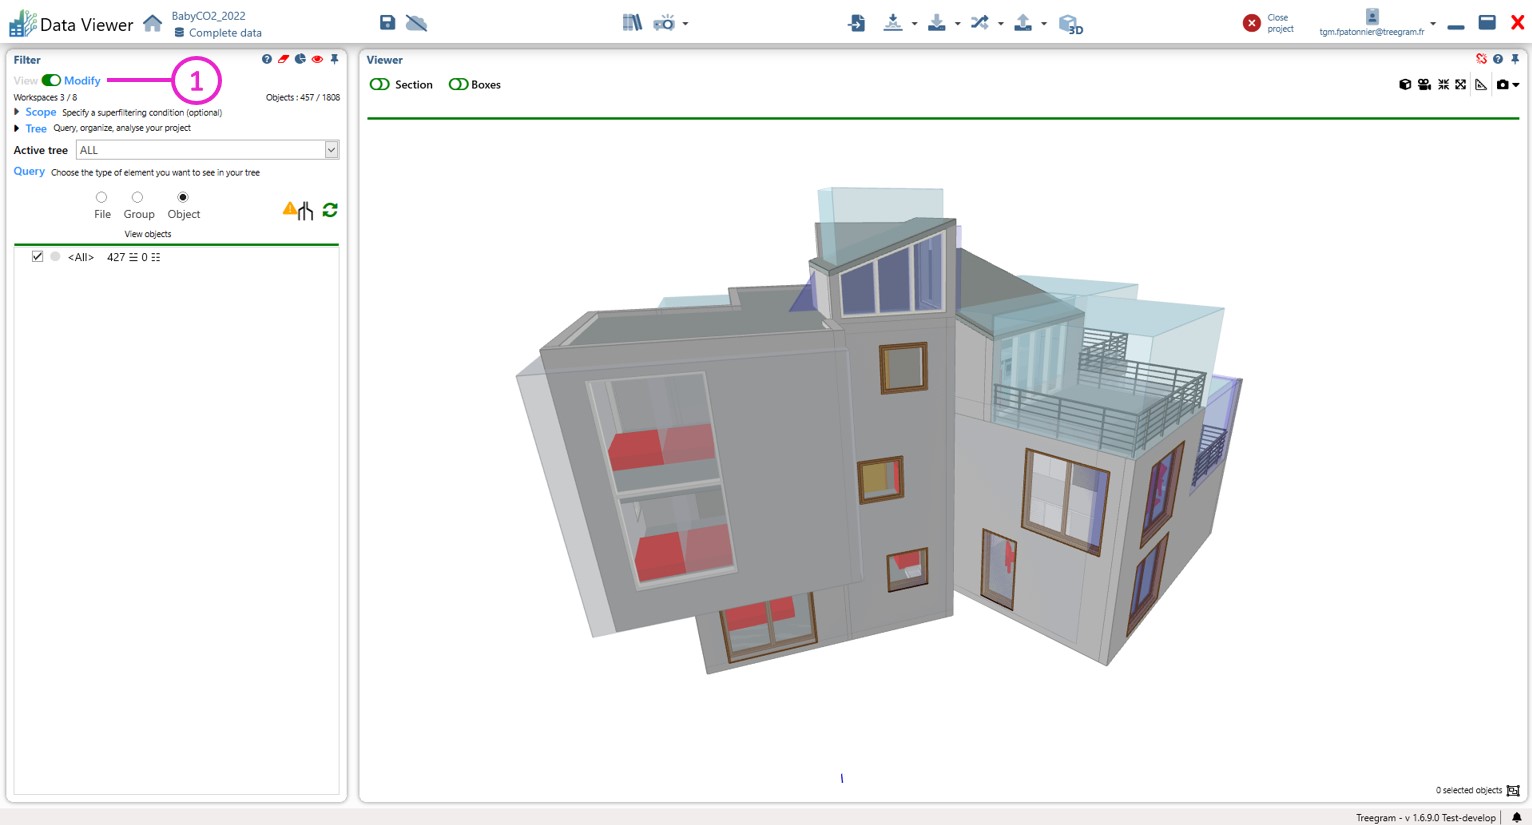Screen dimensions: 1532x825
Task: Click the 3D cube viewer icon
Action: click(1070, 24)
